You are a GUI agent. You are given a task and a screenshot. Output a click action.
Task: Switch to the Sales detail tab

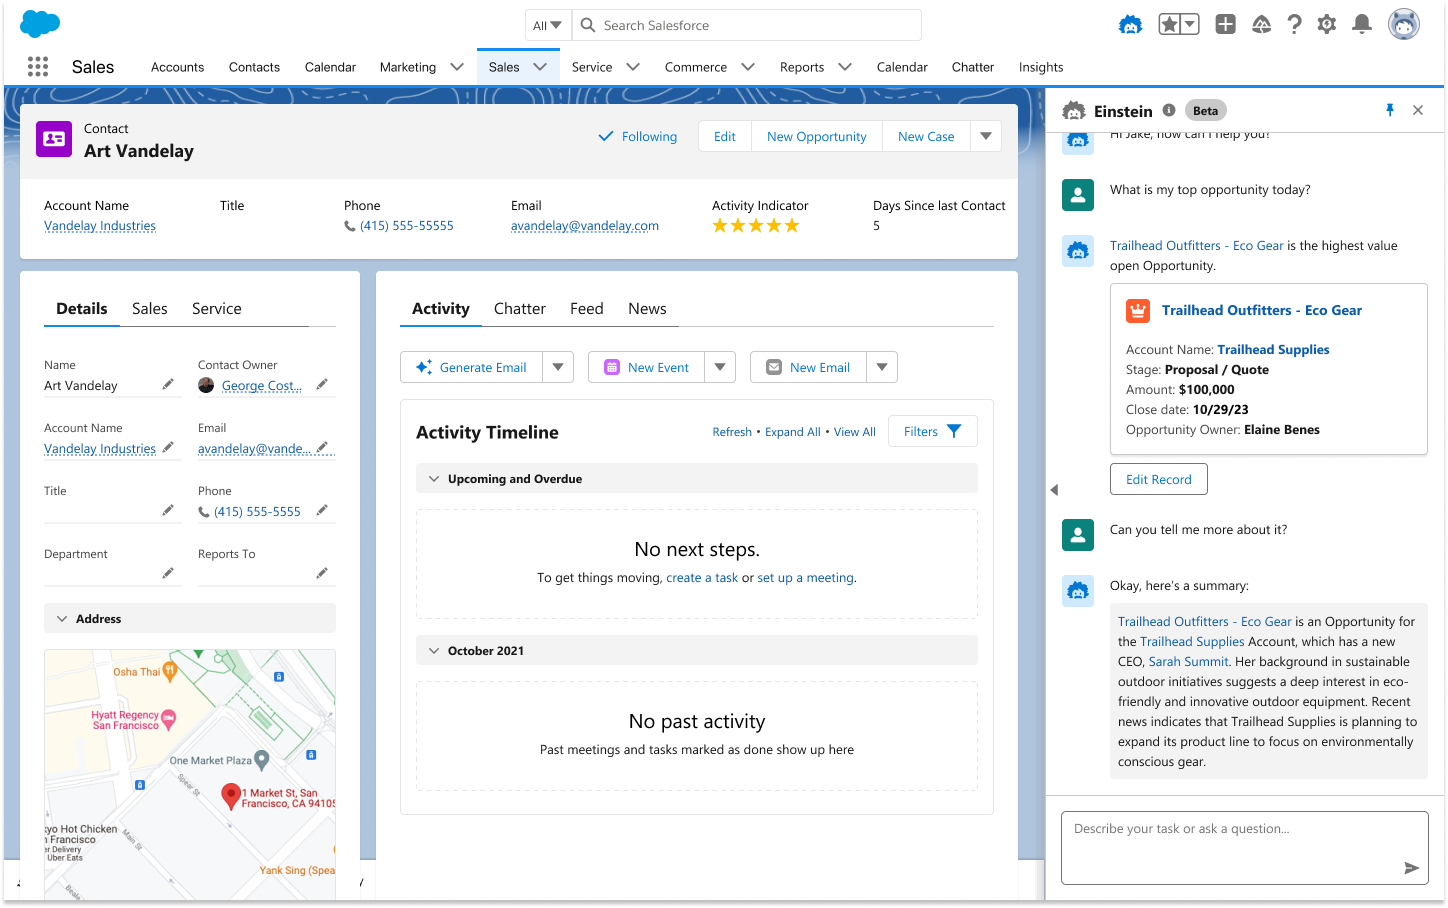click(x=150, y=309)
